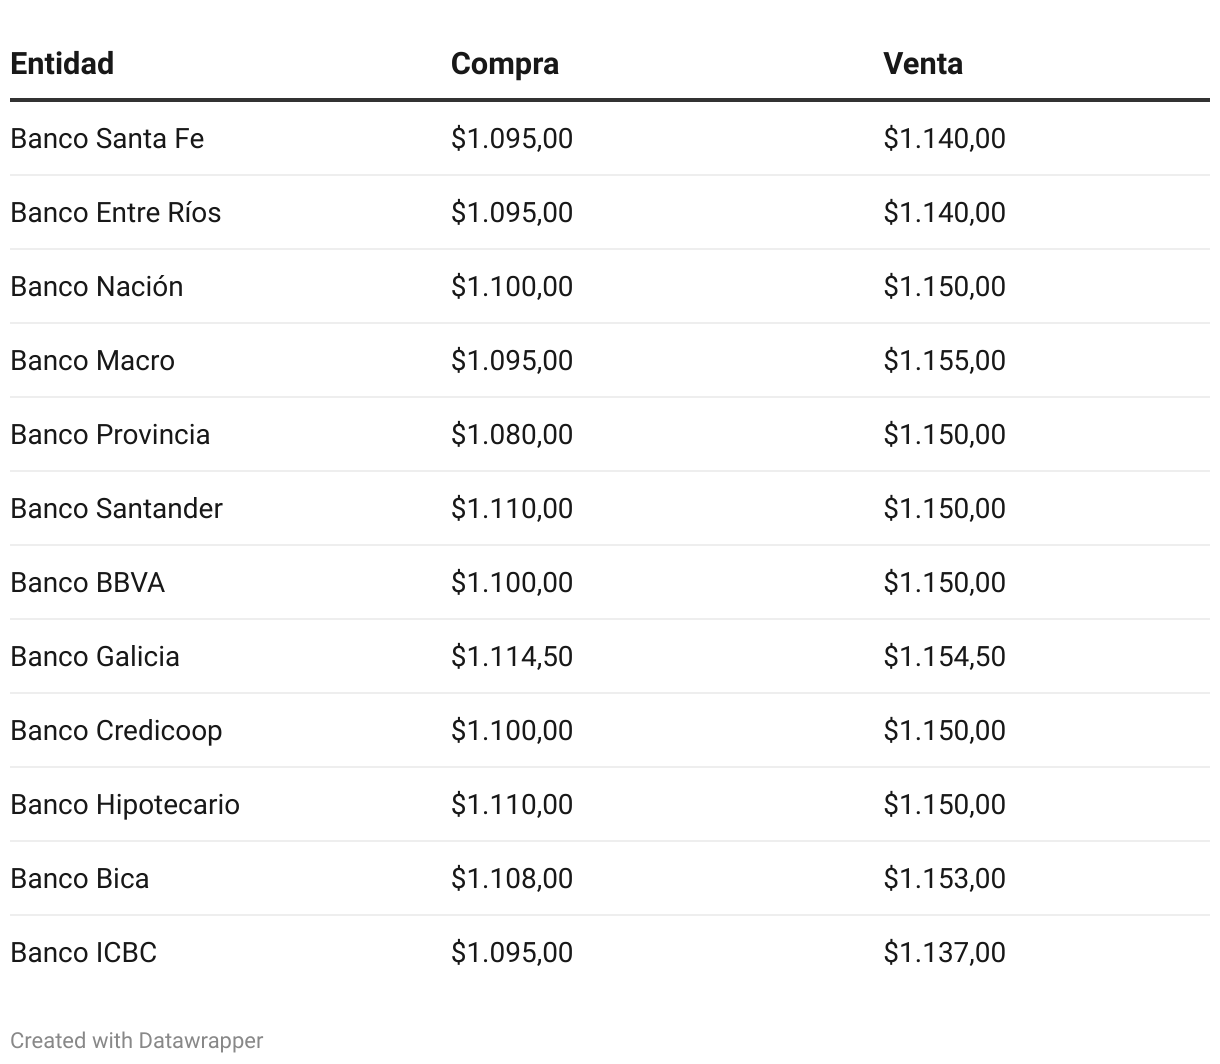Viewport: 1220px width, 1064px height.
Task: Click the Banco Galicia entity name
Action: (x=95, y=656)
